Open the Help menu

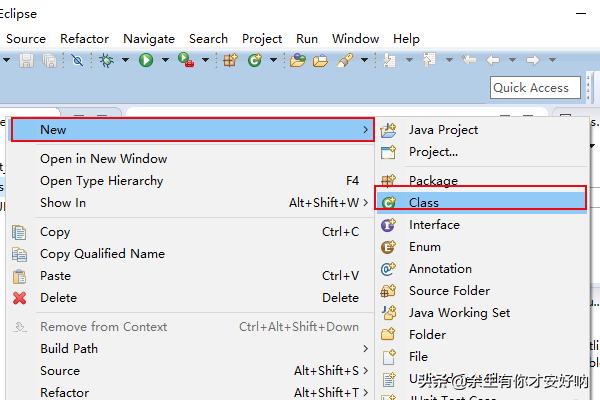pyautogui.click(x=406, y=39)
